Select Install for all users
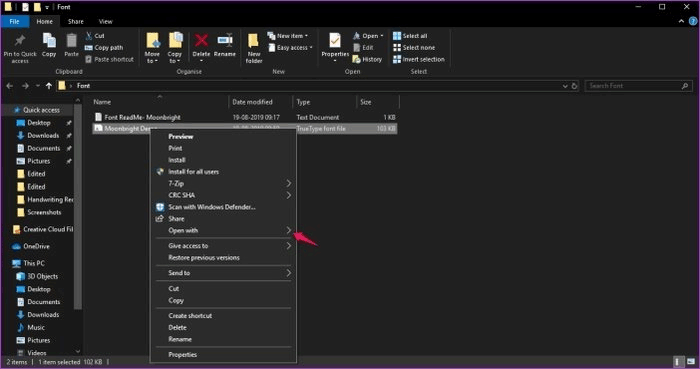This screenshot has width=700, height=369. point(193,171)
